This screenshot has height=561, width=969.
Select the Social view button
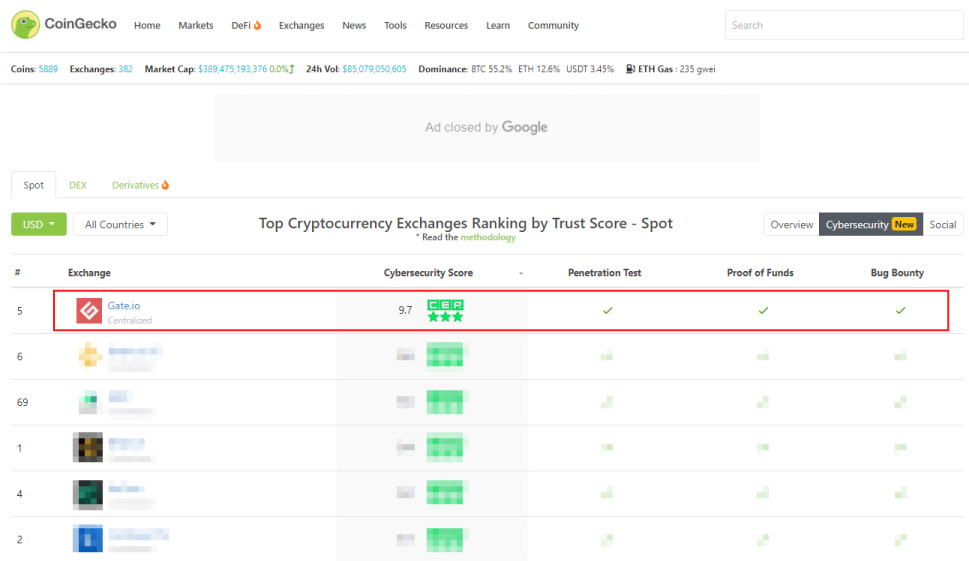[943, 224]
